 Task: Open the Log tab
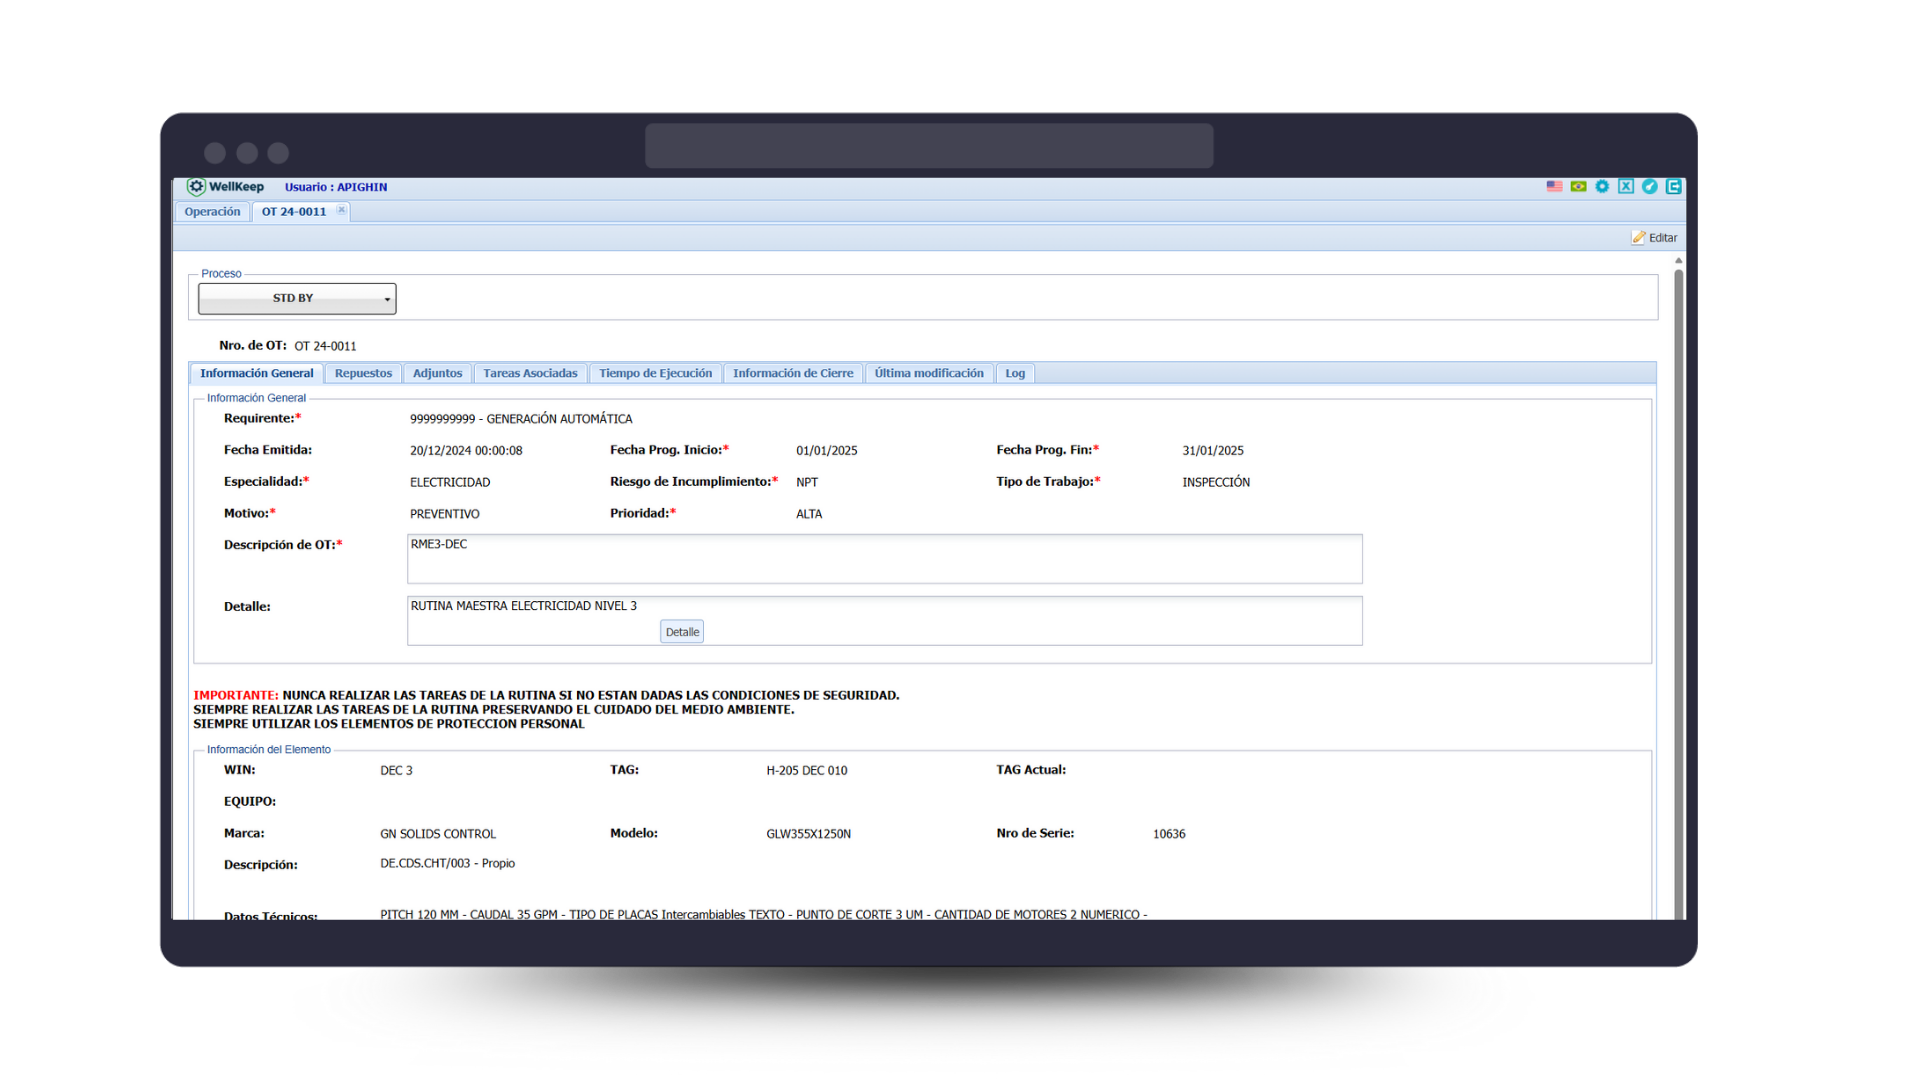click(x=1015, y=374)
